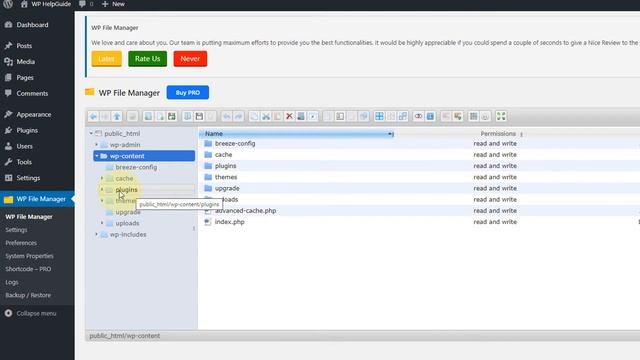Click the Invert selection toolbar icon
Viewport: 640px width, 360px height.
pyautogui.click(x=403, y=116)
